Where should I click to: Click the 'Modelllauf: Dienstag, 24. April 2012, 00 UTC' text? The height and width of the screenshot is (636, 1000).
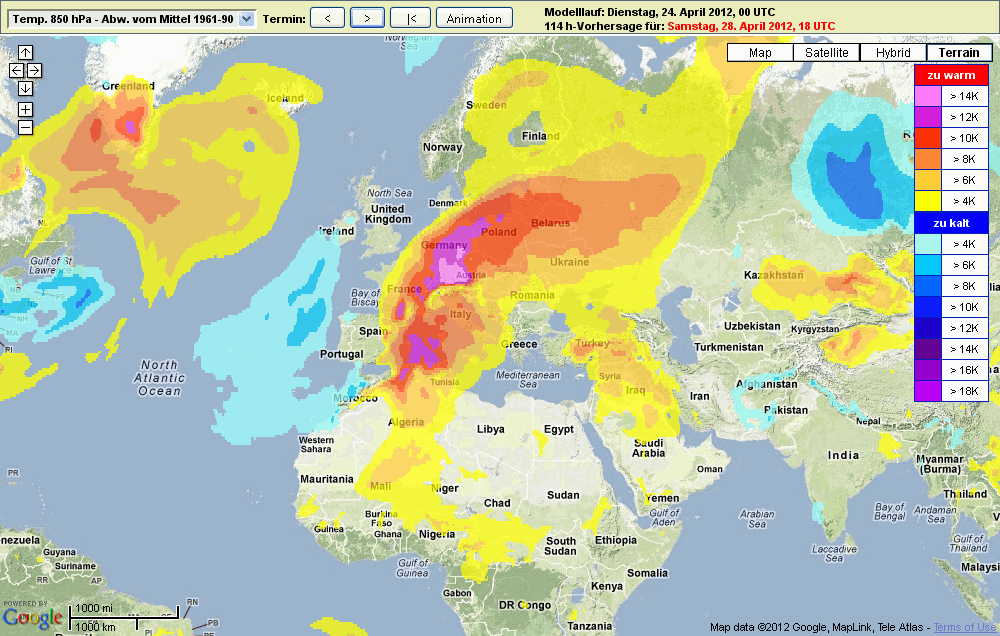[660, 12]
